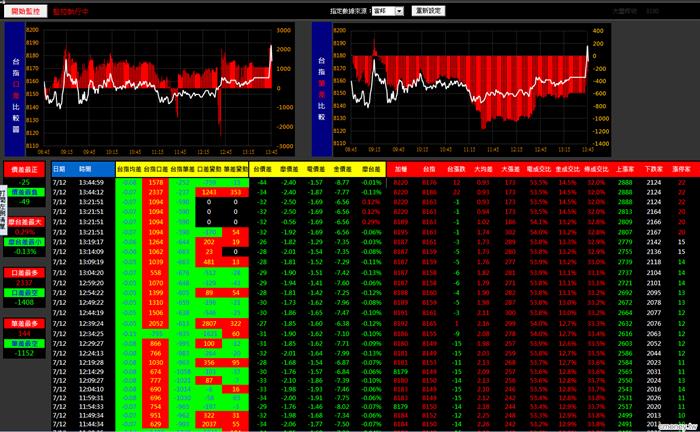
Task: Select the row with time 11:59:31
Action: [x=375, y=398]
